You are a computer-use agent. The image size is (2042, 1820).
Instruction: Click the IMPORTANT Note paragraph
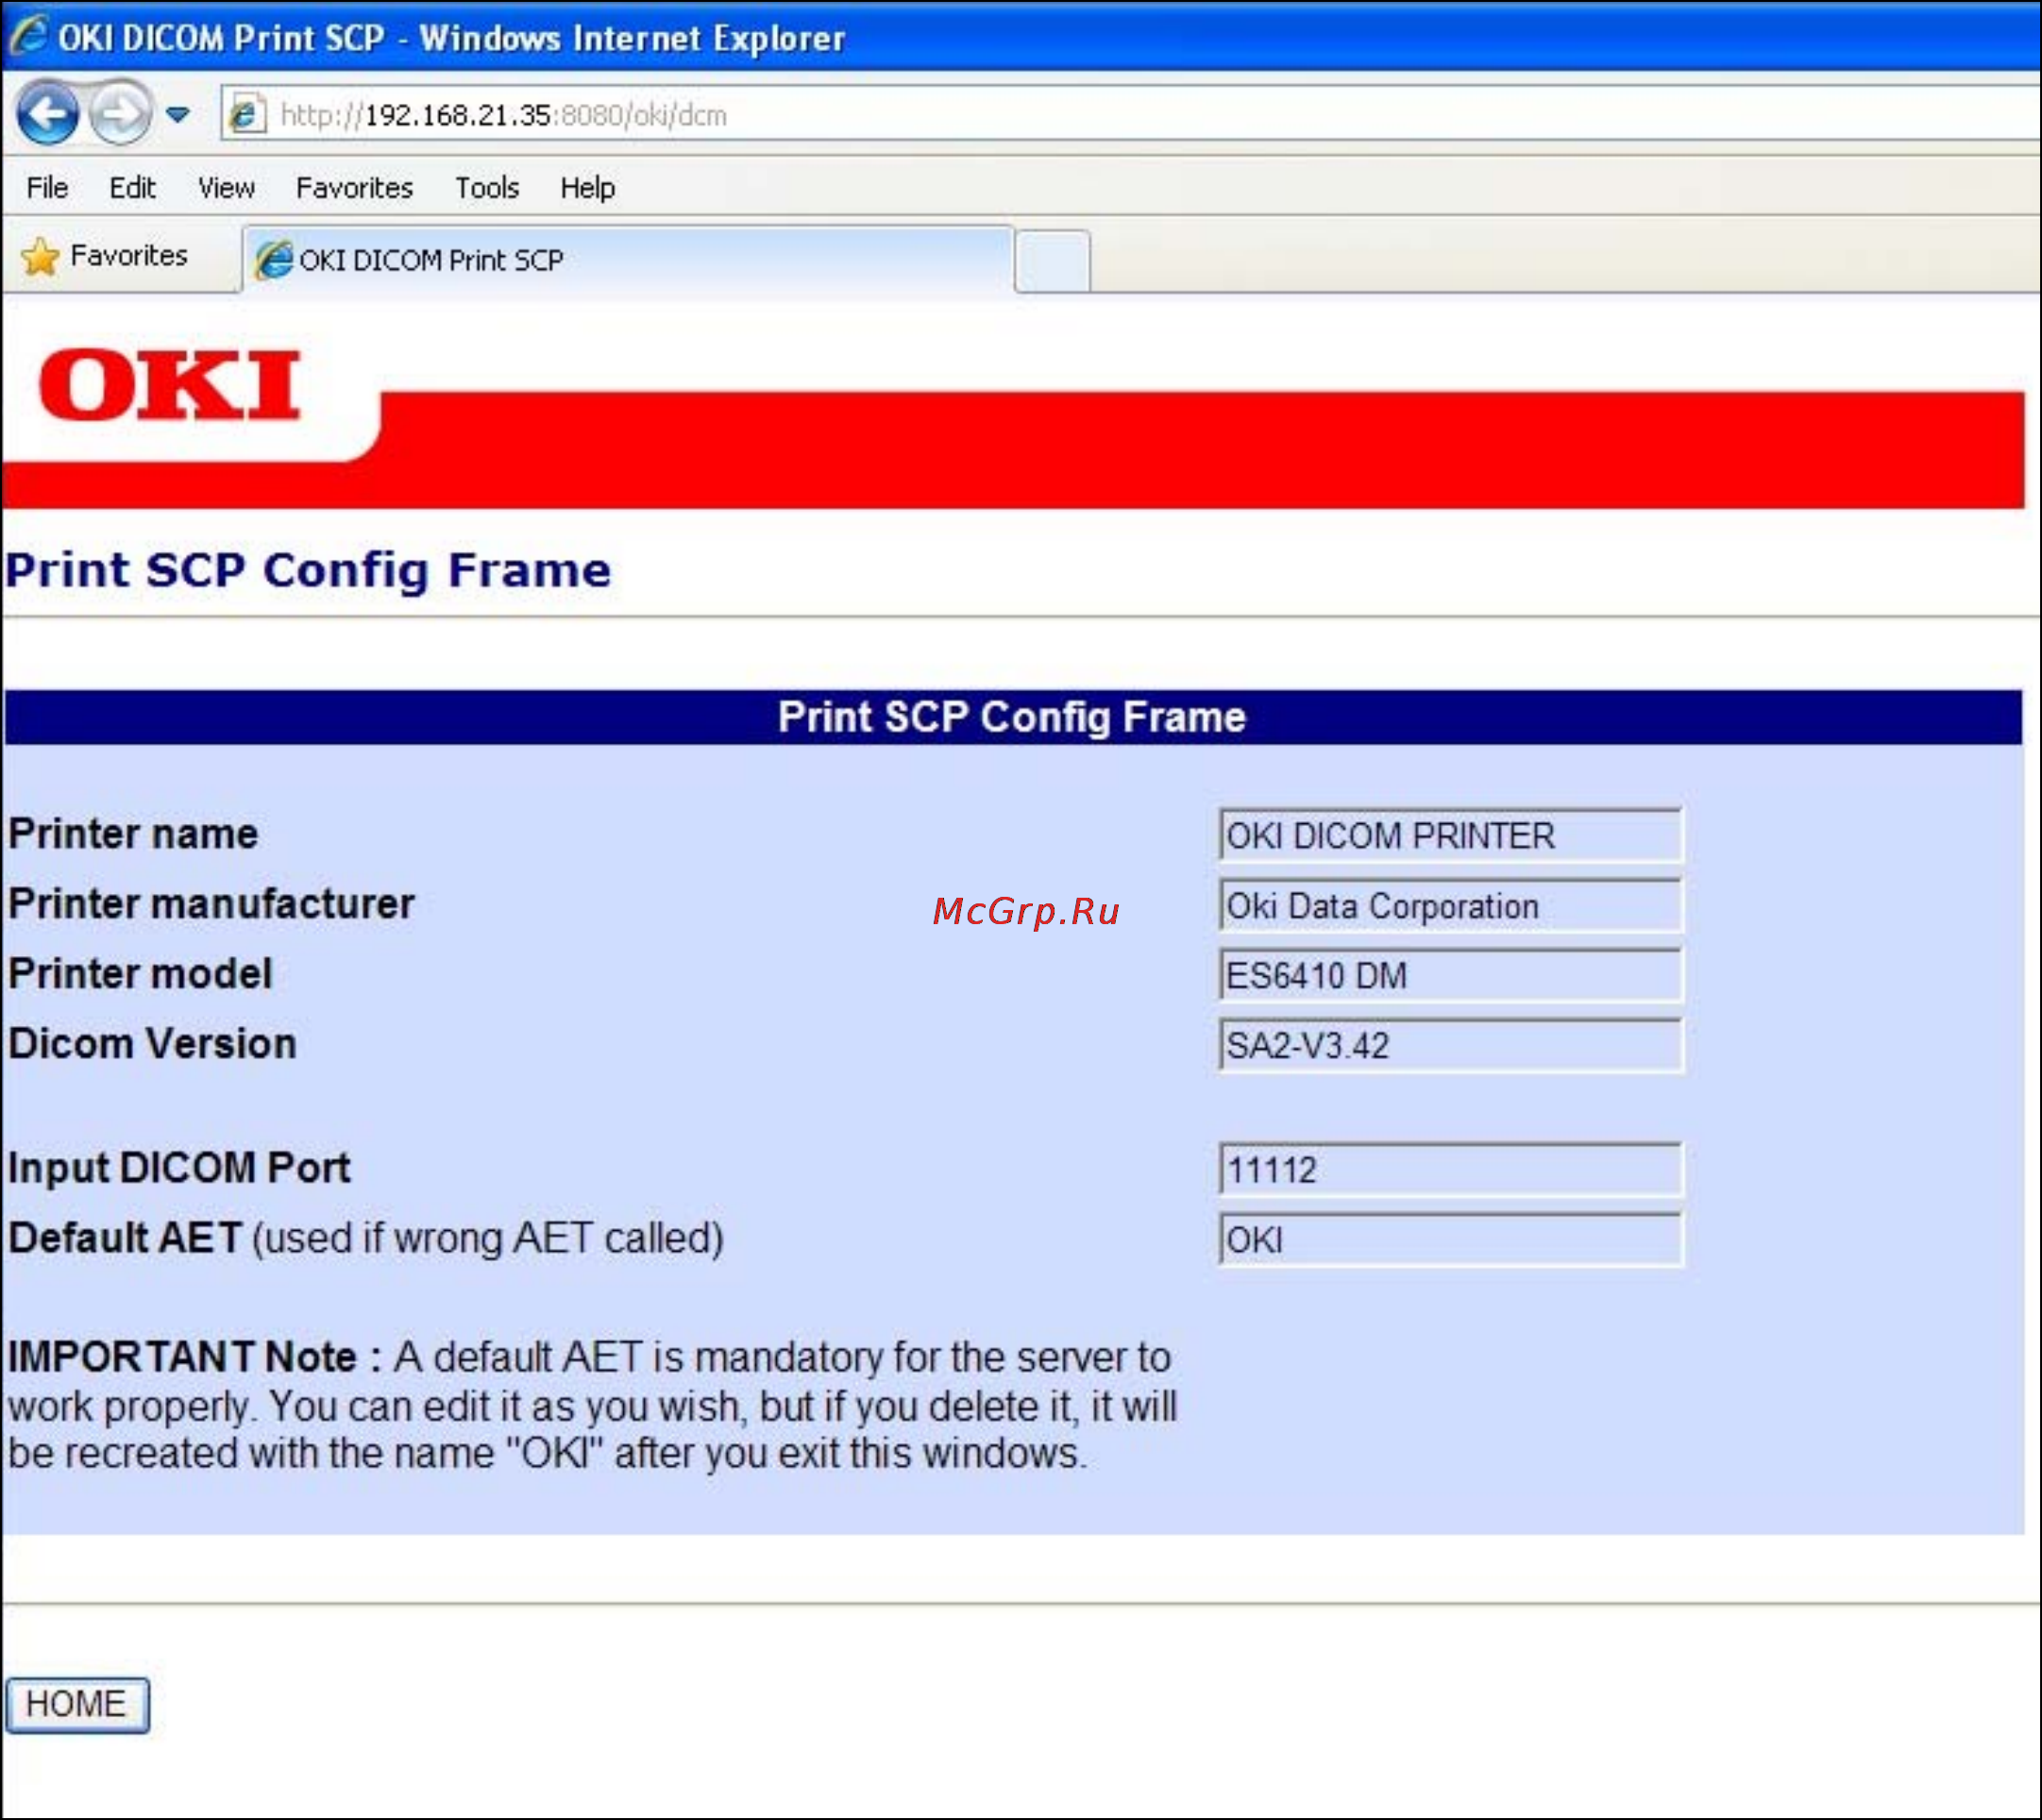[592, 1405]
